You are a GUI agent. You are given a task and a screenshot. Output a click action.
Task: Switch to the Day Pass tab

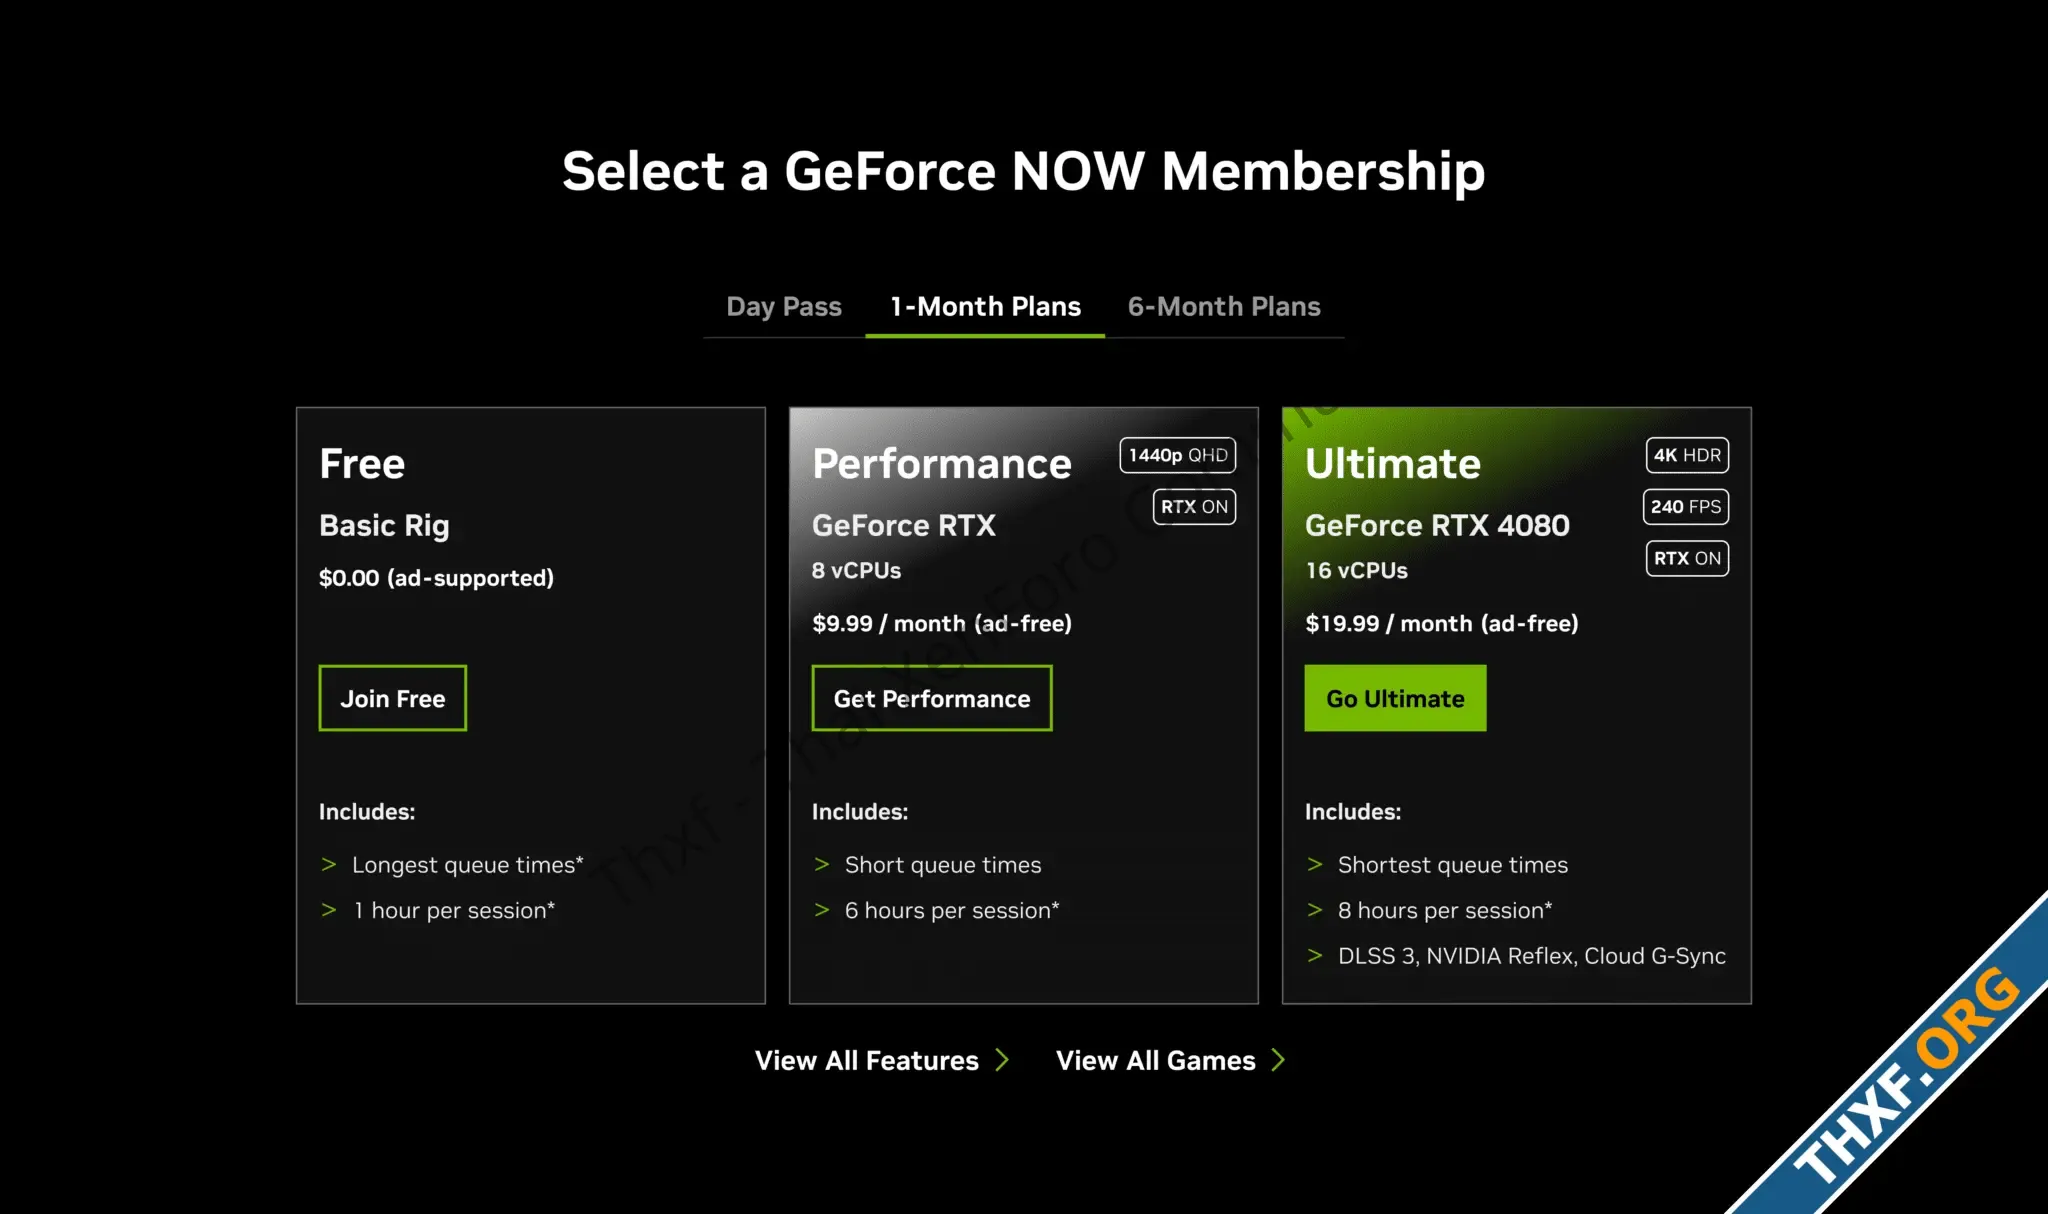pyautogui.click(x=784, y=306)
